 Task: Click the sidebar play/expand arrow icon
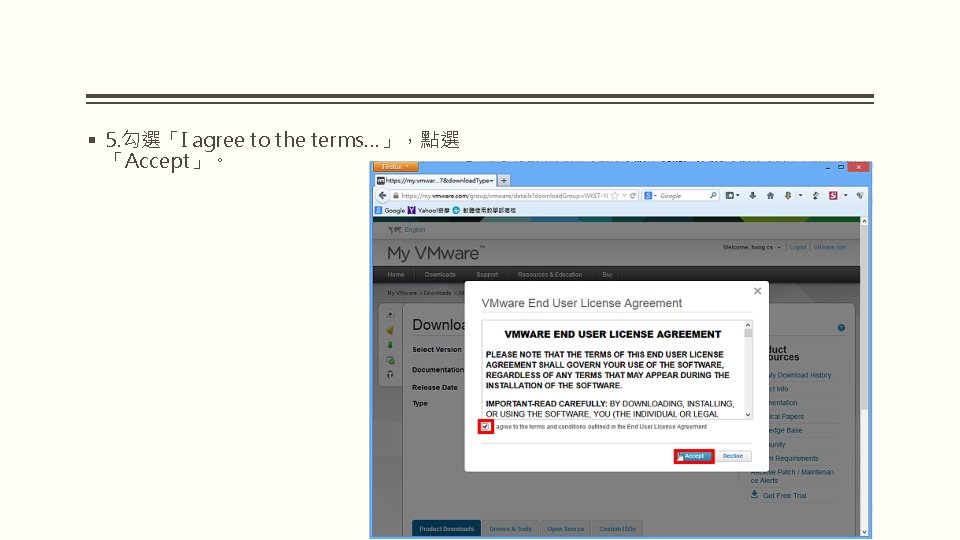tap(391, 315)
